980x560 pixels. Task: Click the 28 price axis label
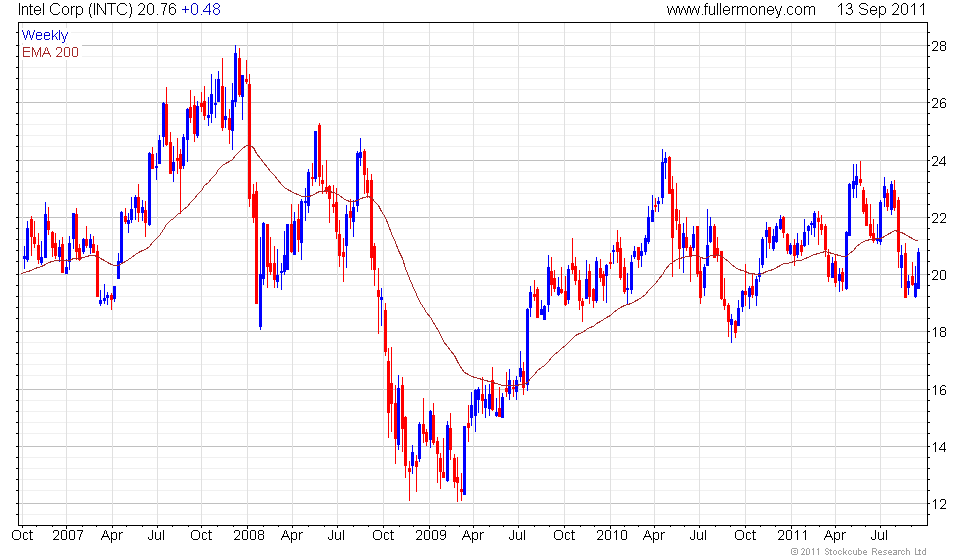pyautogui.click(x=939, y=46)
